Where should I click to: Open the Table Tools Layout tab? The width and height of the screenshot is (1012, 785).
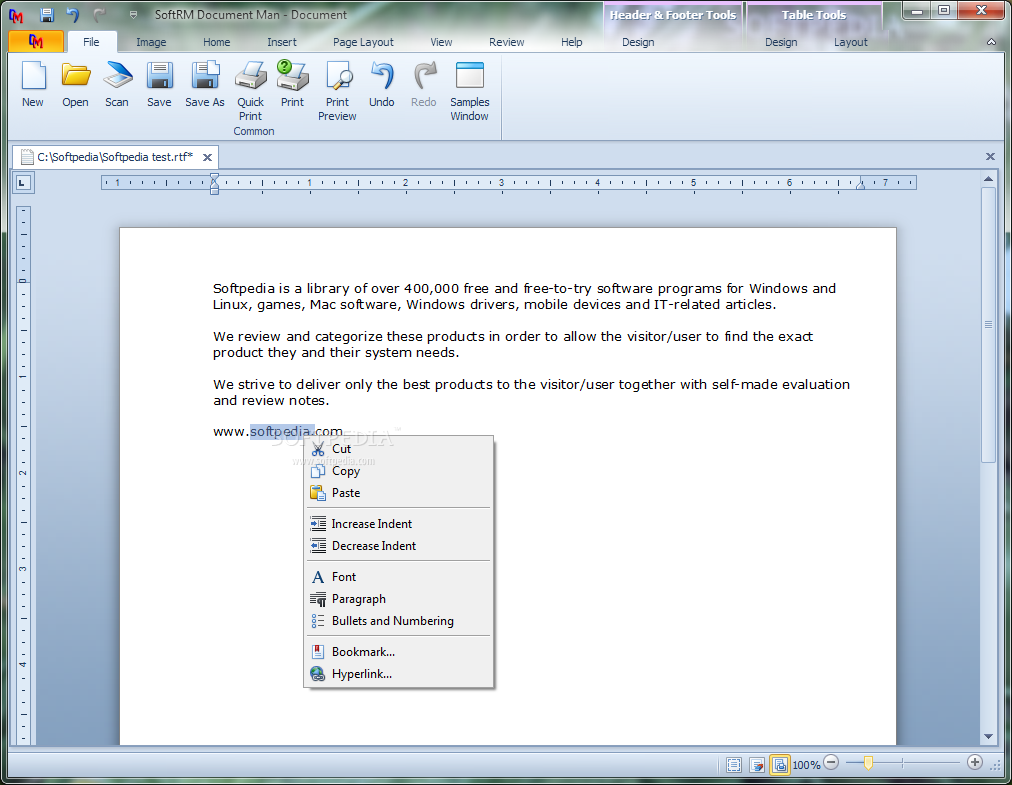[x=851, y=42]
